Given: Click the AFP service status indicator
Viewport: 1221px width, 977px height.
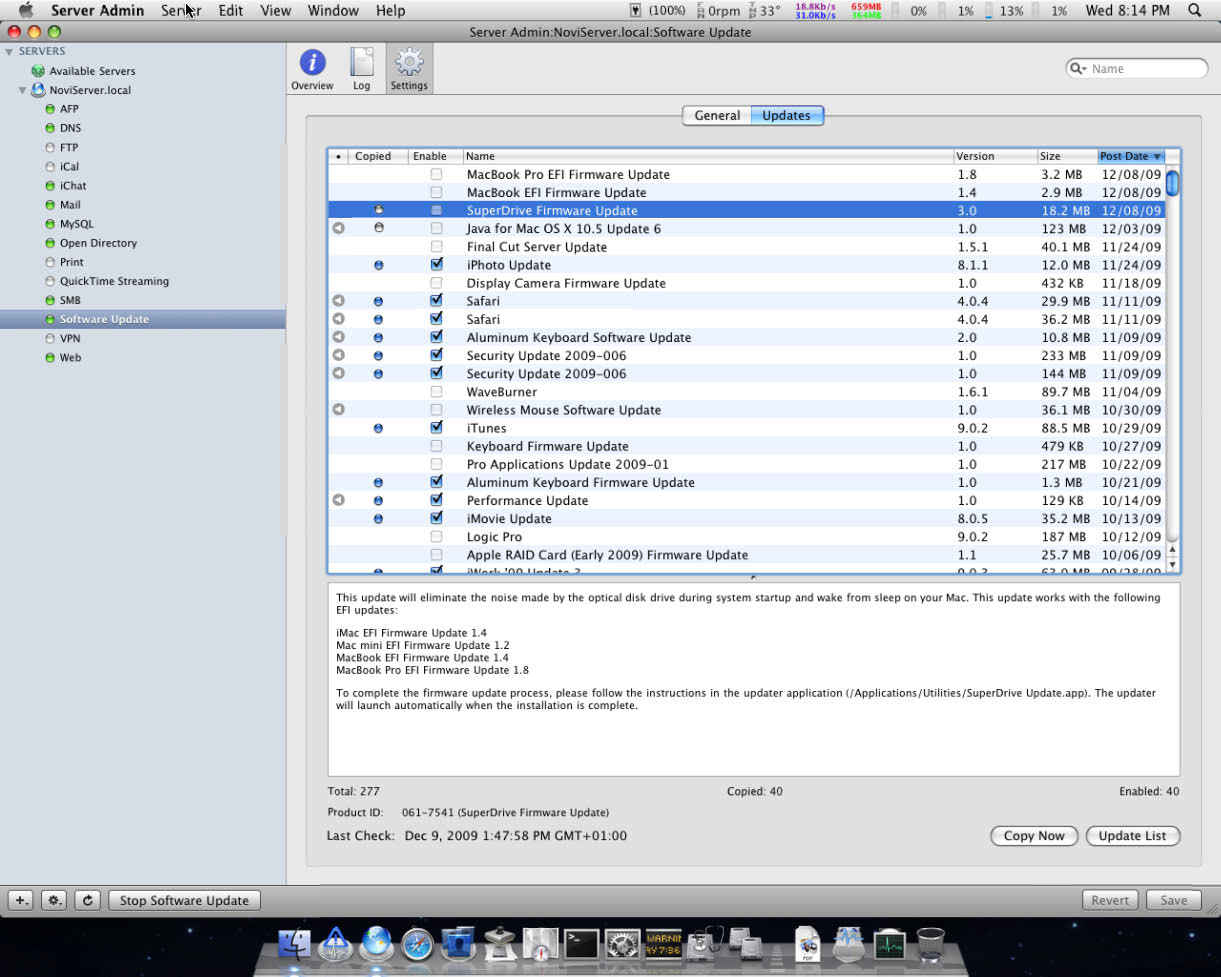Looking at the screenshot, I should [x=50, y=109].
